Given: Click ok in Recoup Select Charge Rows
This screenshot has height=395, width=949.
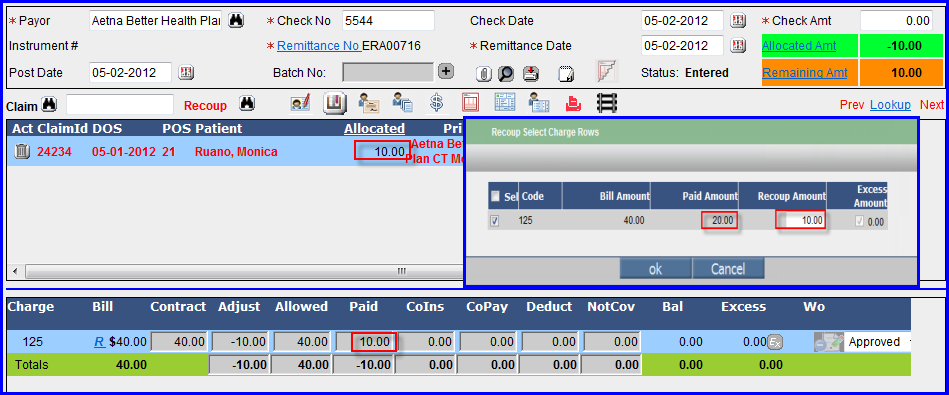Looking at the screenshot, I should coord(655,269).
